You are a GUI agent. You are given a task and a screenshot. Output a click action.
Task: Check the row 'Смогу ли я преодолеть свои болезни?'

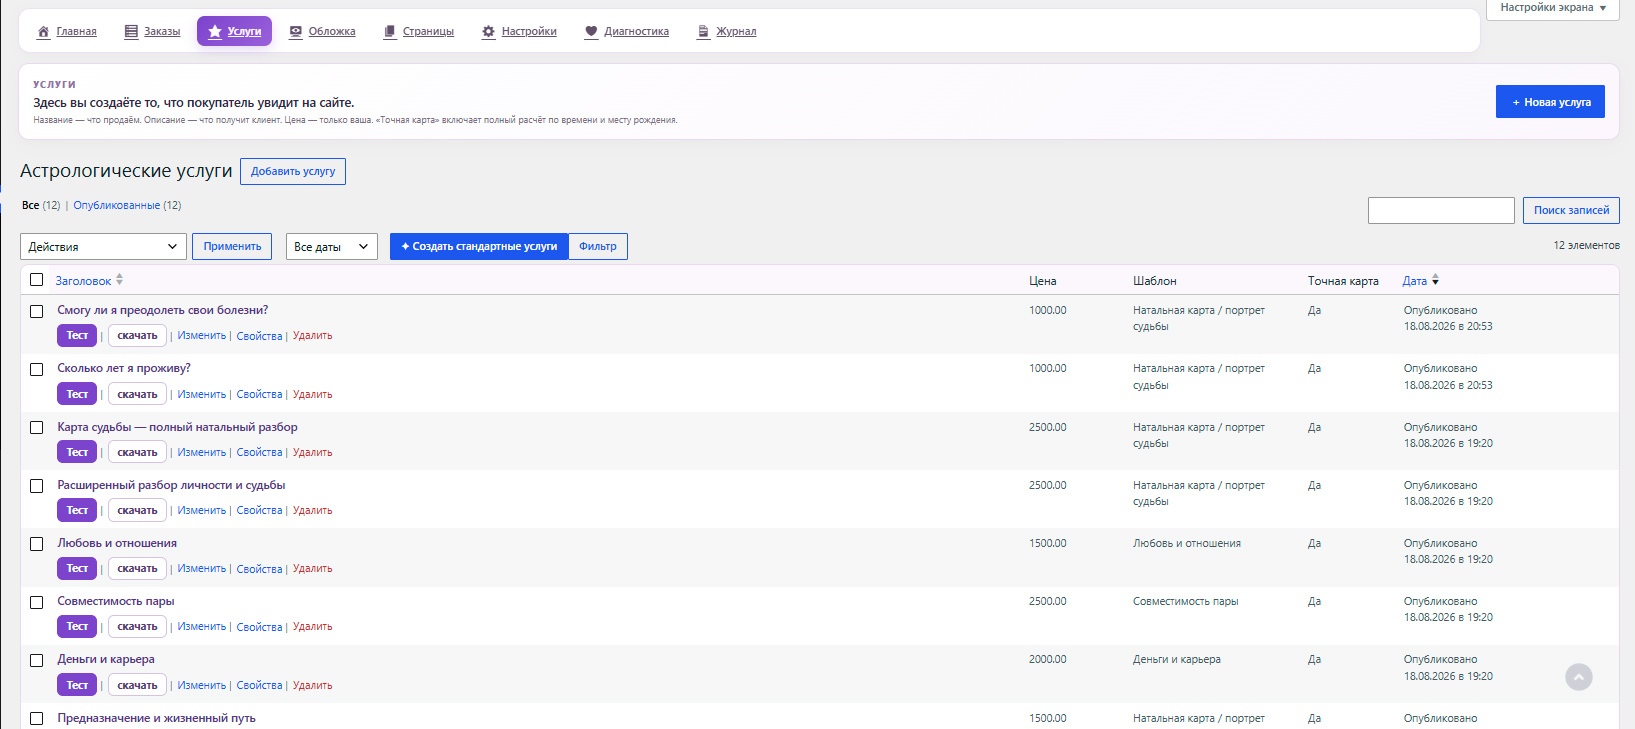point(37,311)
